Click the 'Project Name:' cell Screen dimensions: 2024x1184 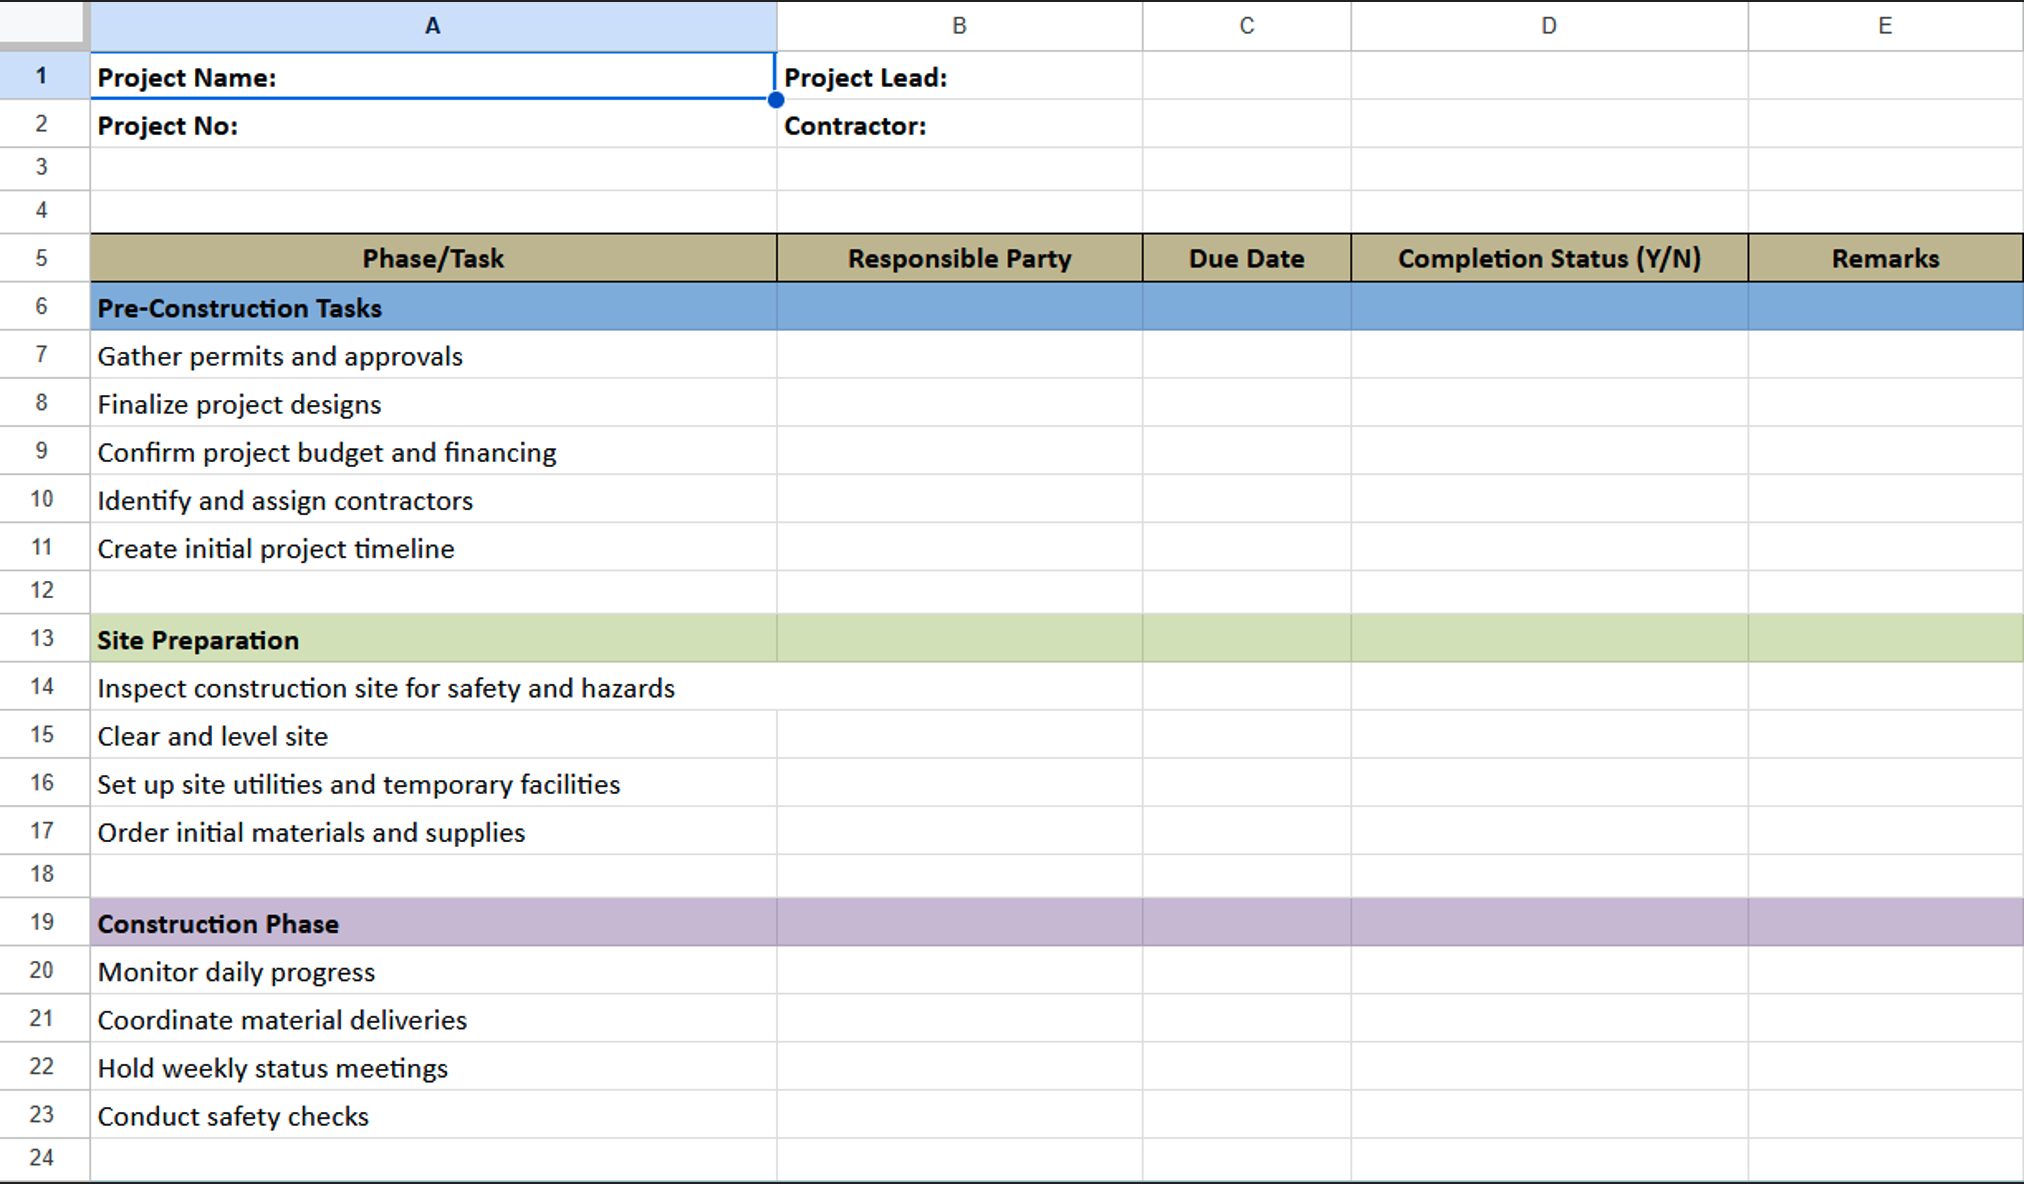pyautogui.click(x=433, y=76)
